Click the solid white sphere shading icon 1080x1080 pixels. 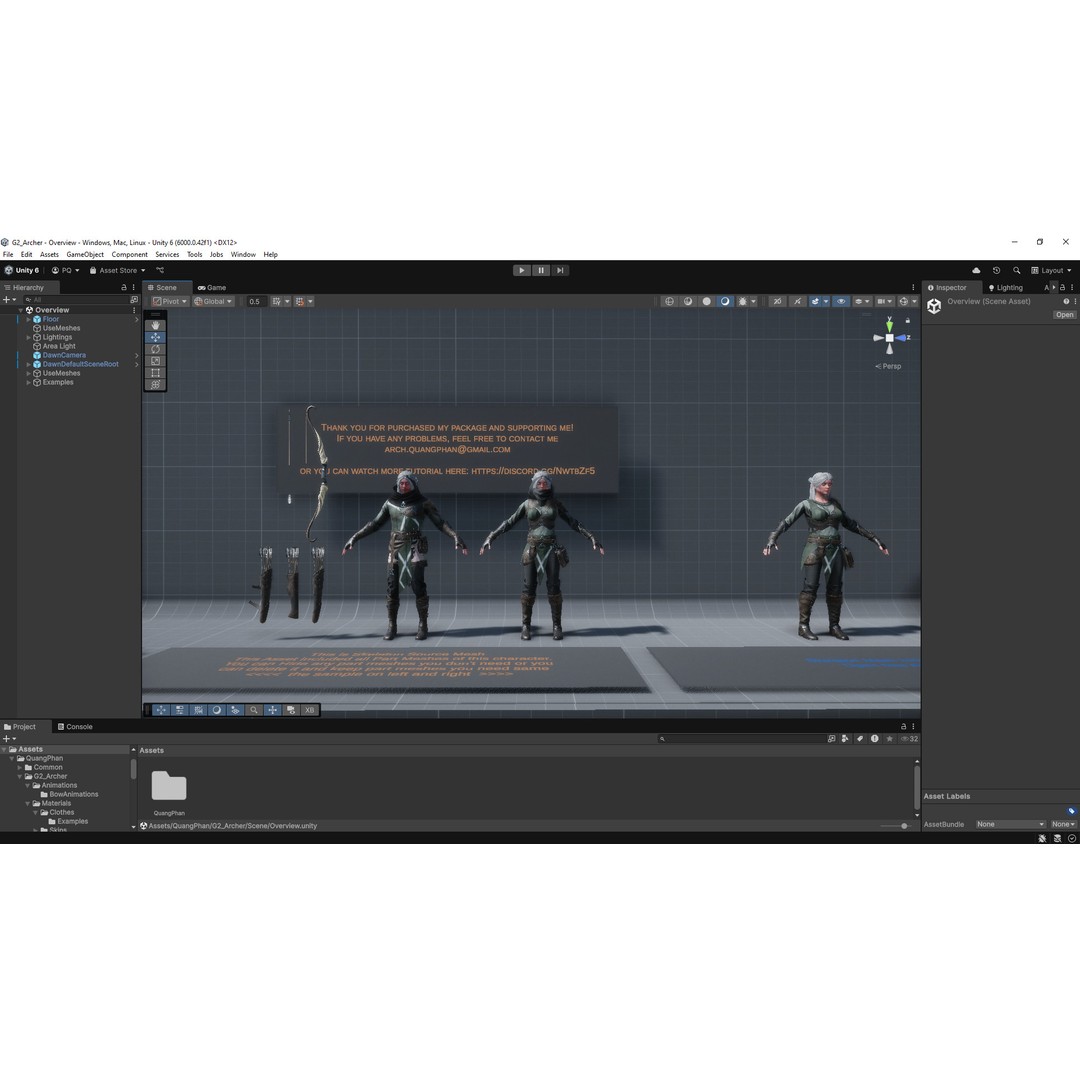coord(706,302)
